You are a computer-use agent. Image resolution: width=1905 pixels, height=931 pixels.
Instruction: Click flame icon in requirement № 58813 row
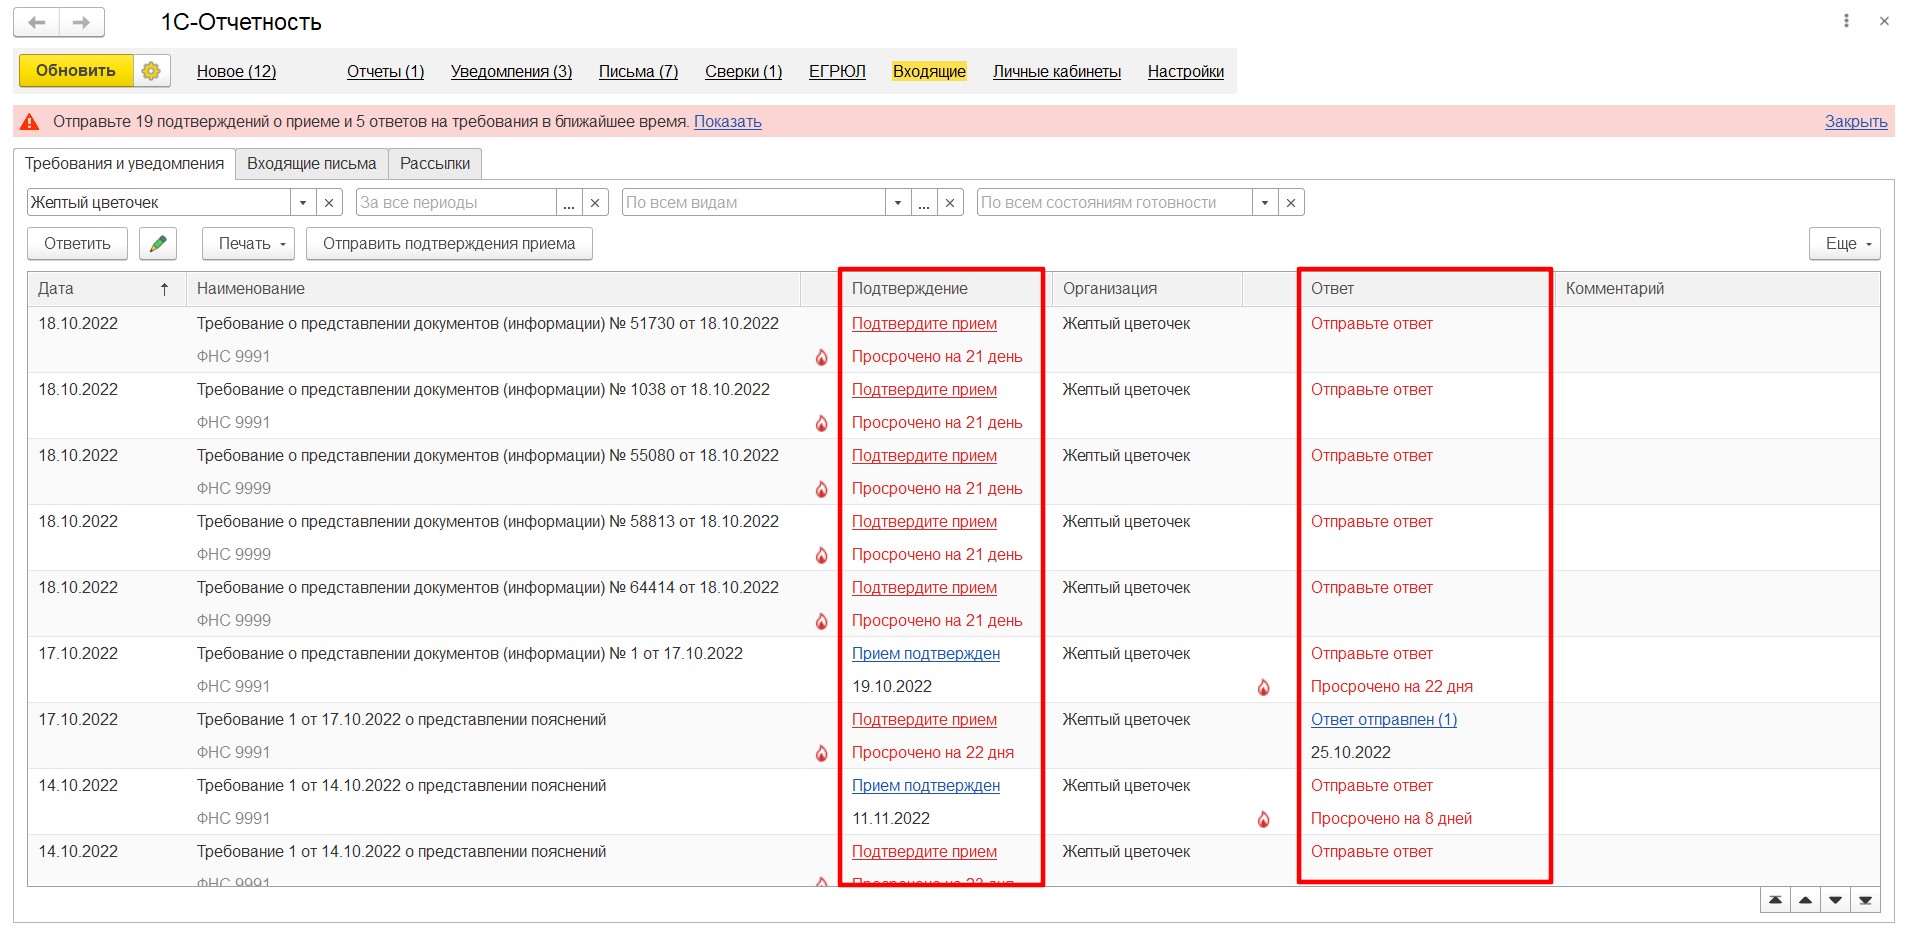point(821,555)
